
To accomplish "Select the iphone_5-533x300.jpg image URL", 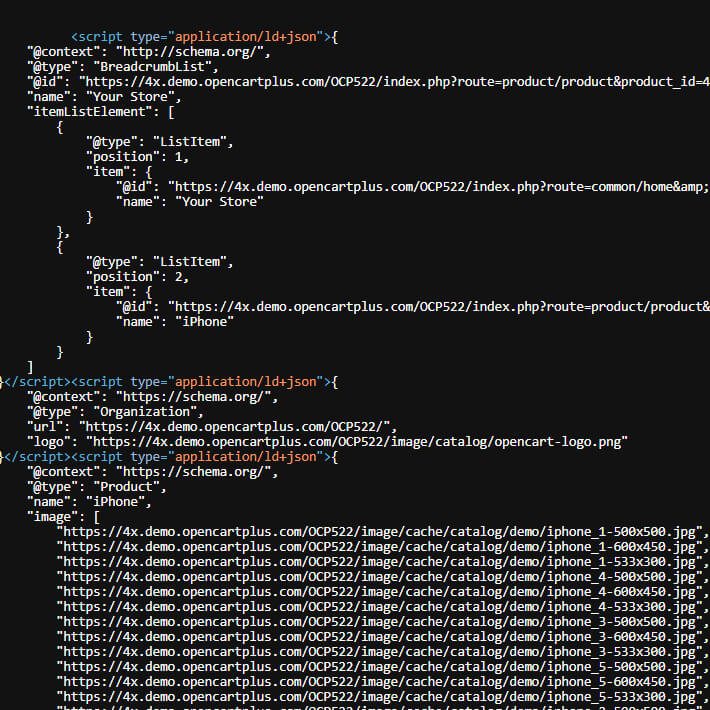I will click(x=383, y=696).
